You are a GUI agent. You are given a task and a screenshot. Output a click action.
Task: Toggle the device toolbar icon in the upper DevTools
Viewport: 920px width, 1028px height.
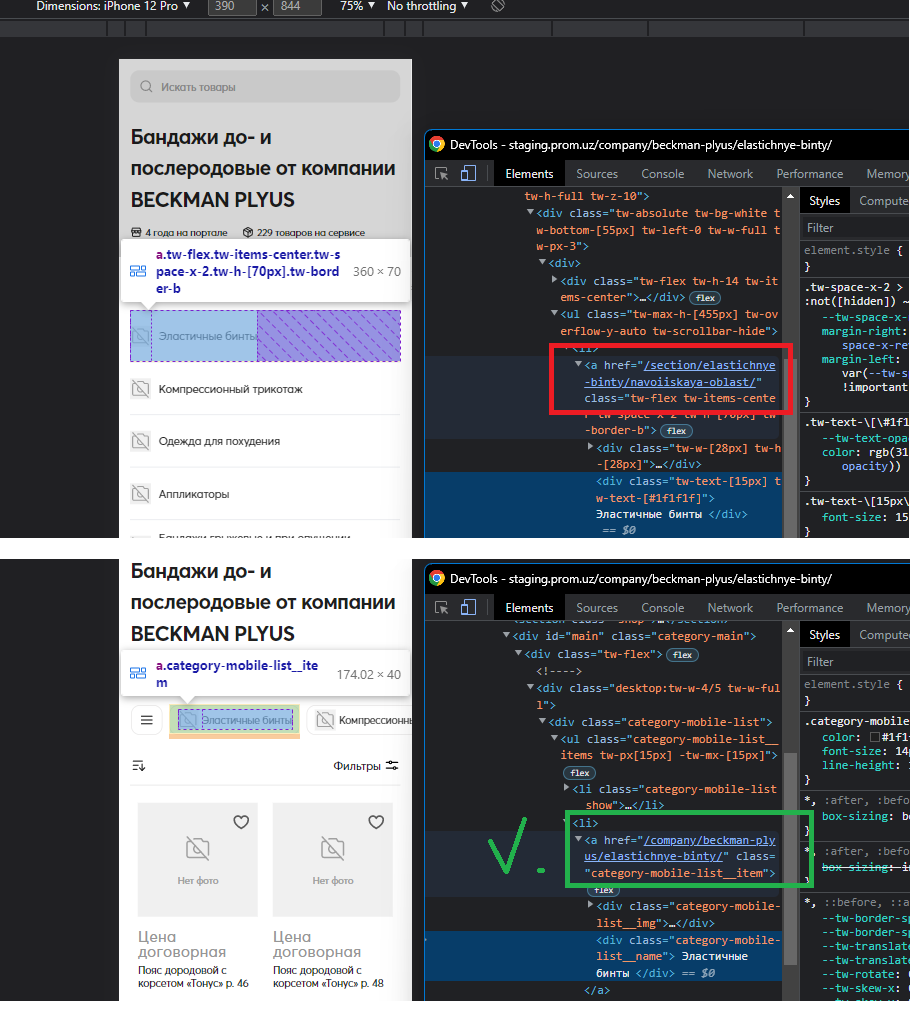coord(468,174)
